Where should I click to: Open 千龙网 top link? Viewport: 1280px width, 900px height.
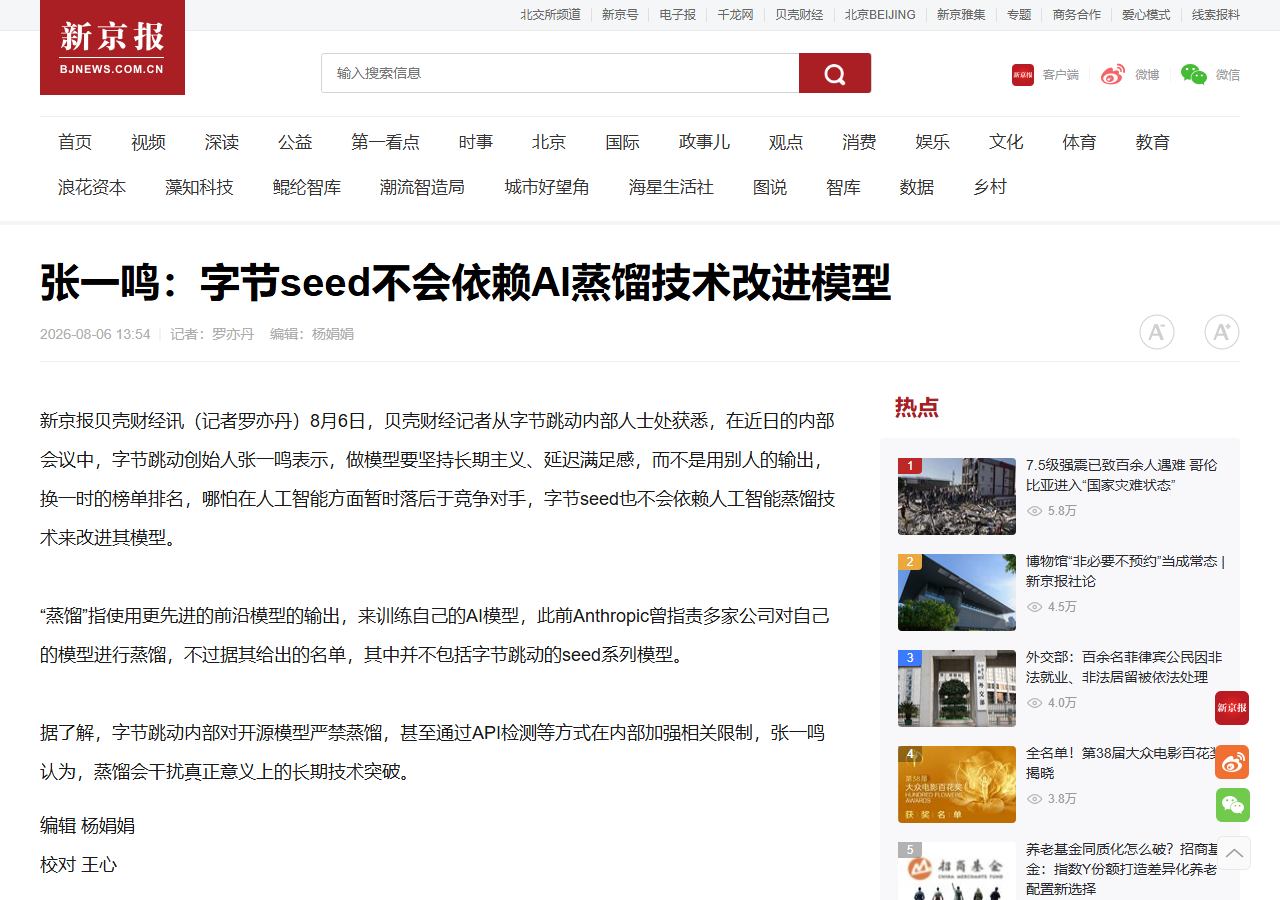(735, 15)
